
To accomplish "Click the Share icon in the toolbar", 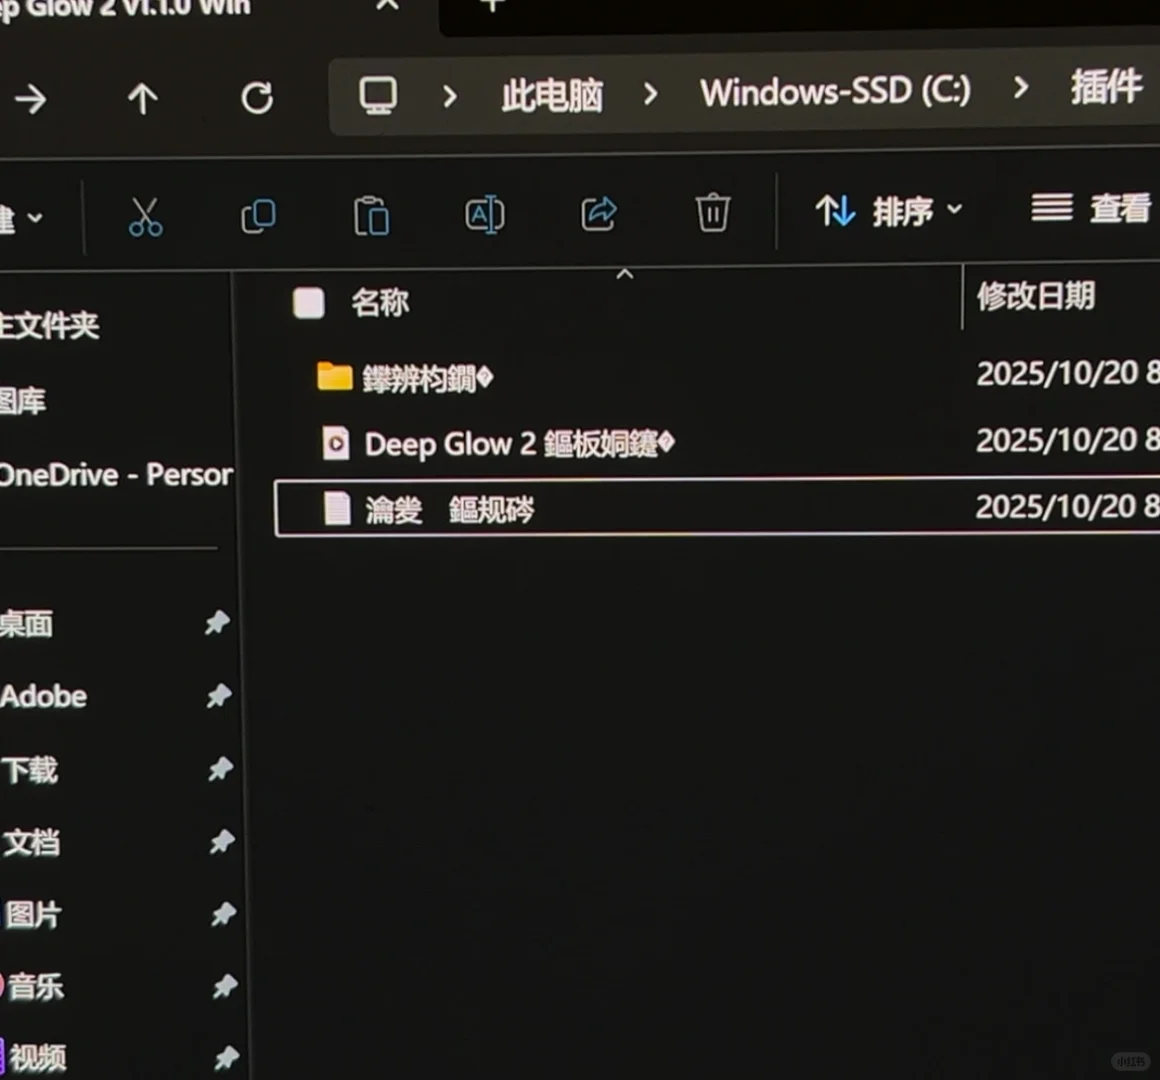I will tap(598, 214).
